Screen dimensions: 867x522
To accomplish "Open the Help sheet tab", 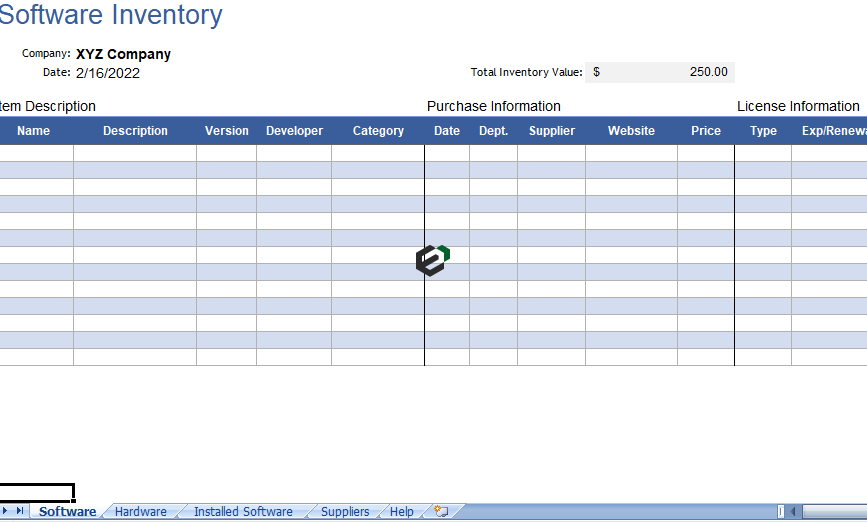I will click(402, 511).
